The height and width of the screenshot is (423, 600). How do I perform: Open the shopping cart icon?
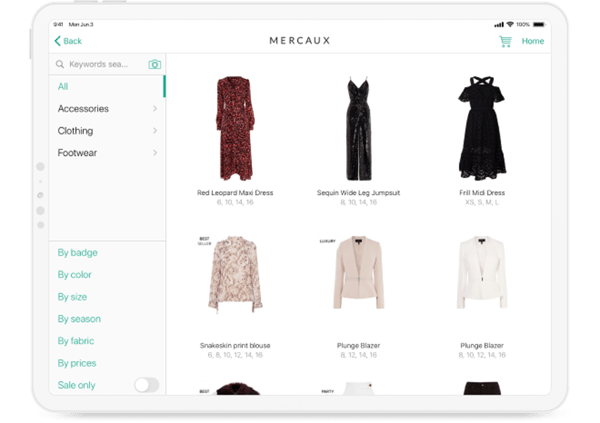pos(505,41)
